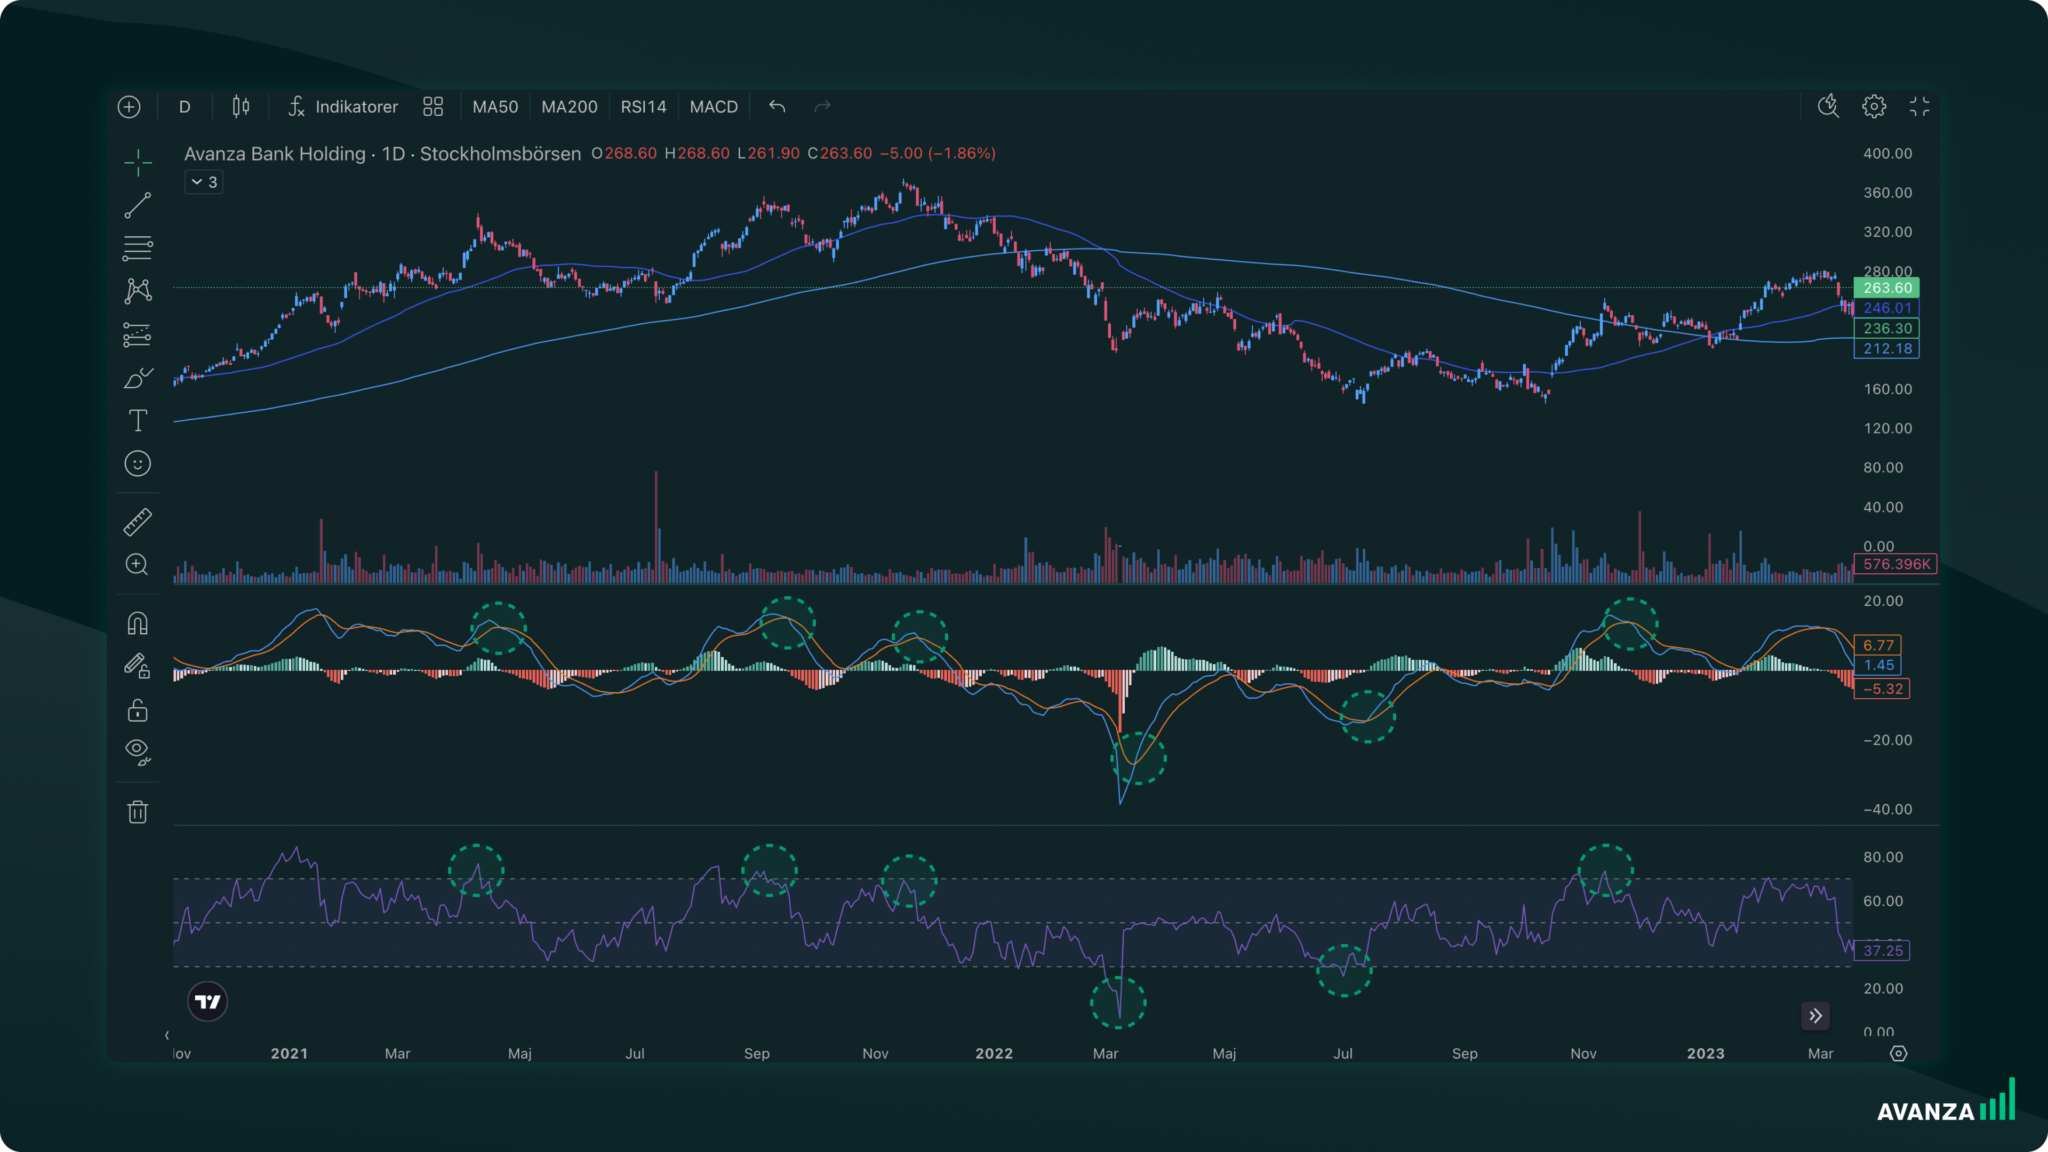Select the Text annotation tool
Screen dimensions: 2048x1152
click(x=139, y=421)
